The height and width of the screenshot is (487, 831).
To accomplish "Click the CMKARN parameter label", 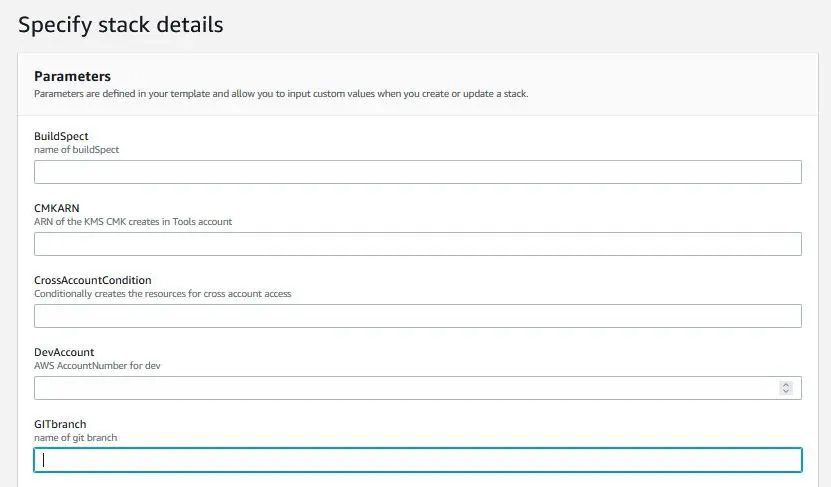I will [x=57, y=208].
